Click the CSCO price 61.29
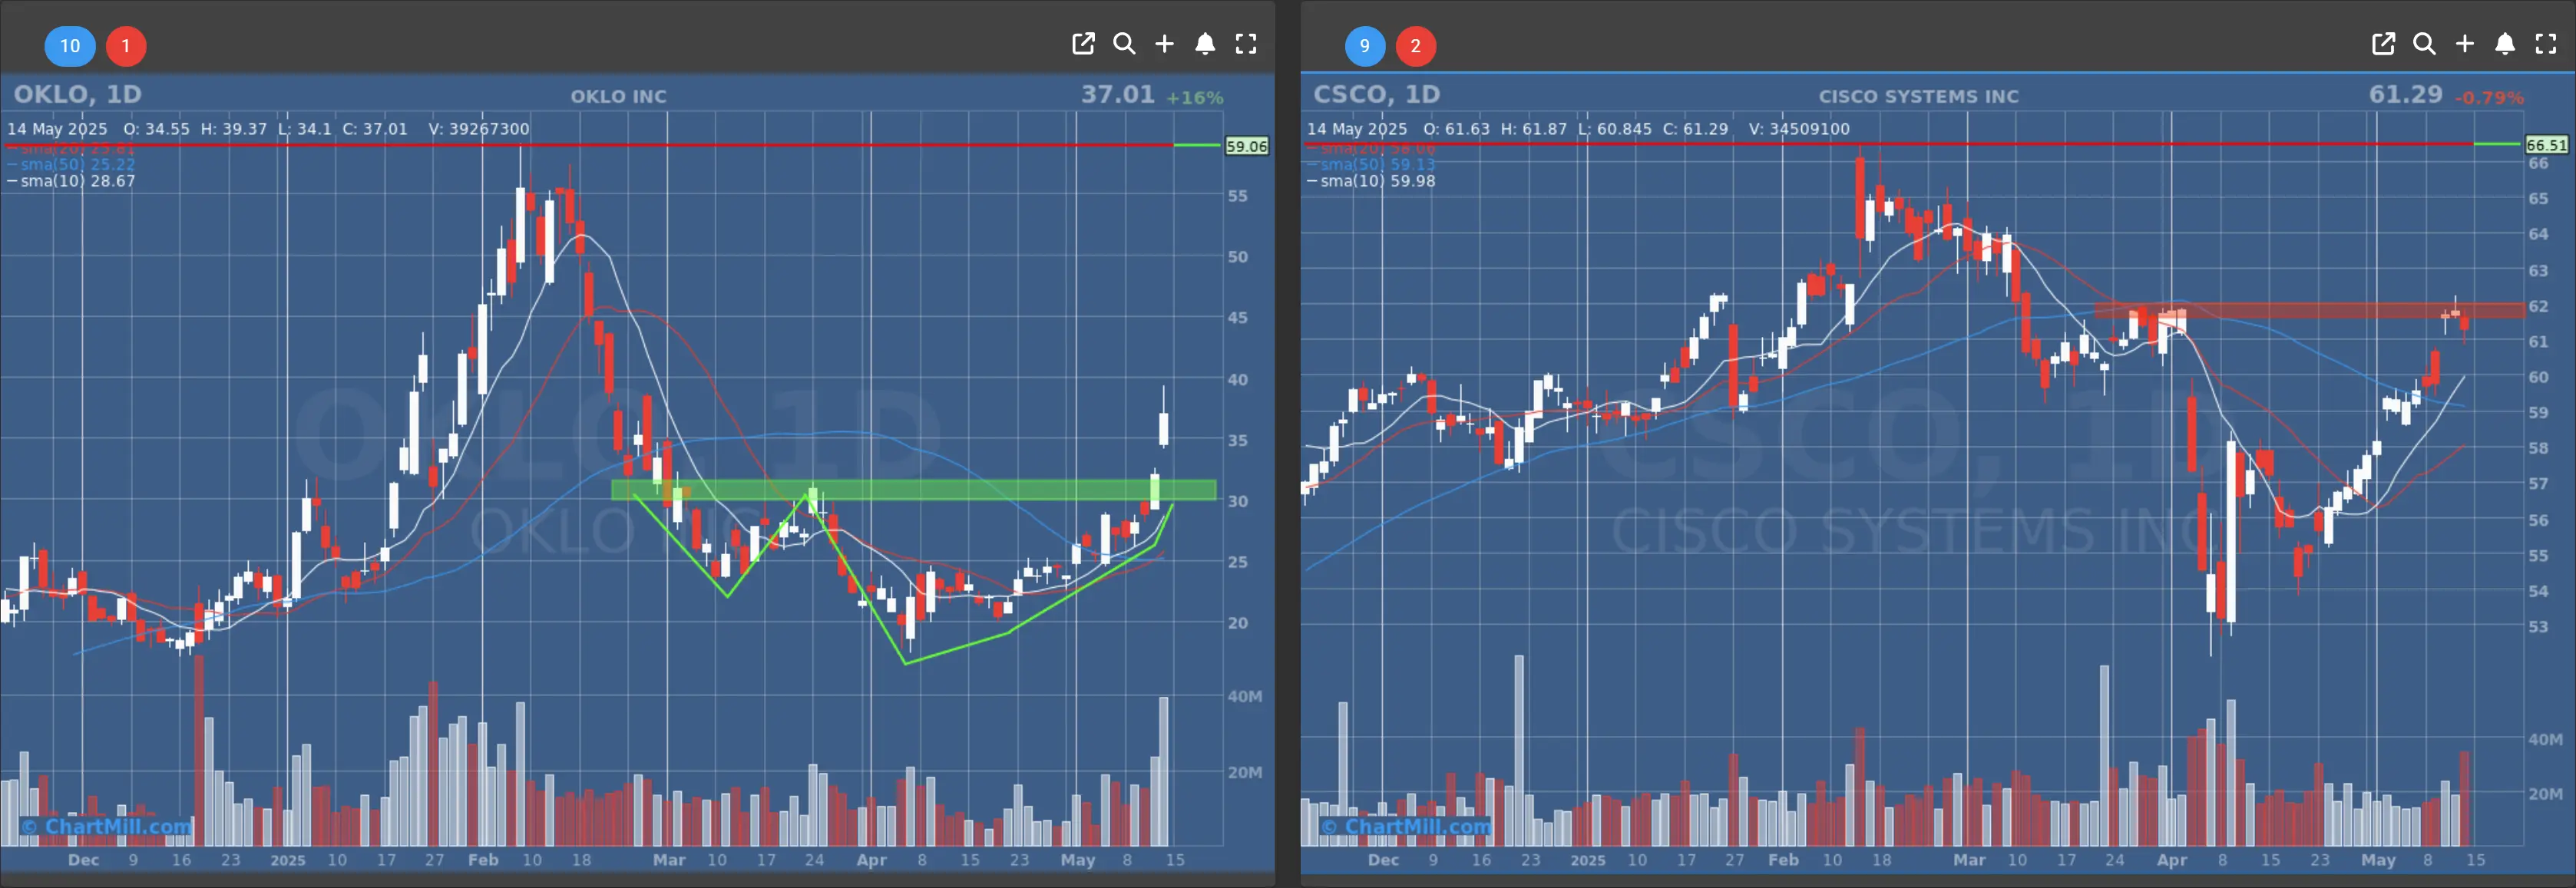Image resolution: width=2576 pixels, height=888 pixels. tap(2405, 94)
